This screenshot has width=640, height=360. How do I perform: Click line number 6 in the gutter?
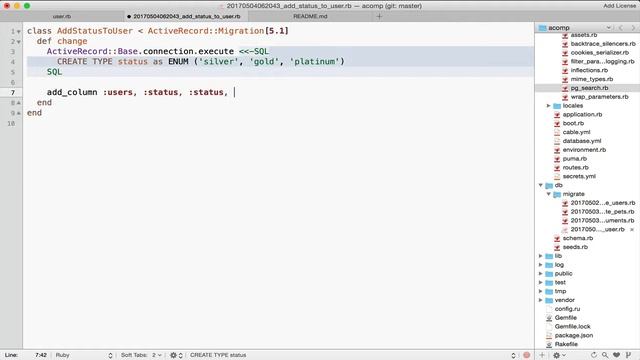(13, 82)
